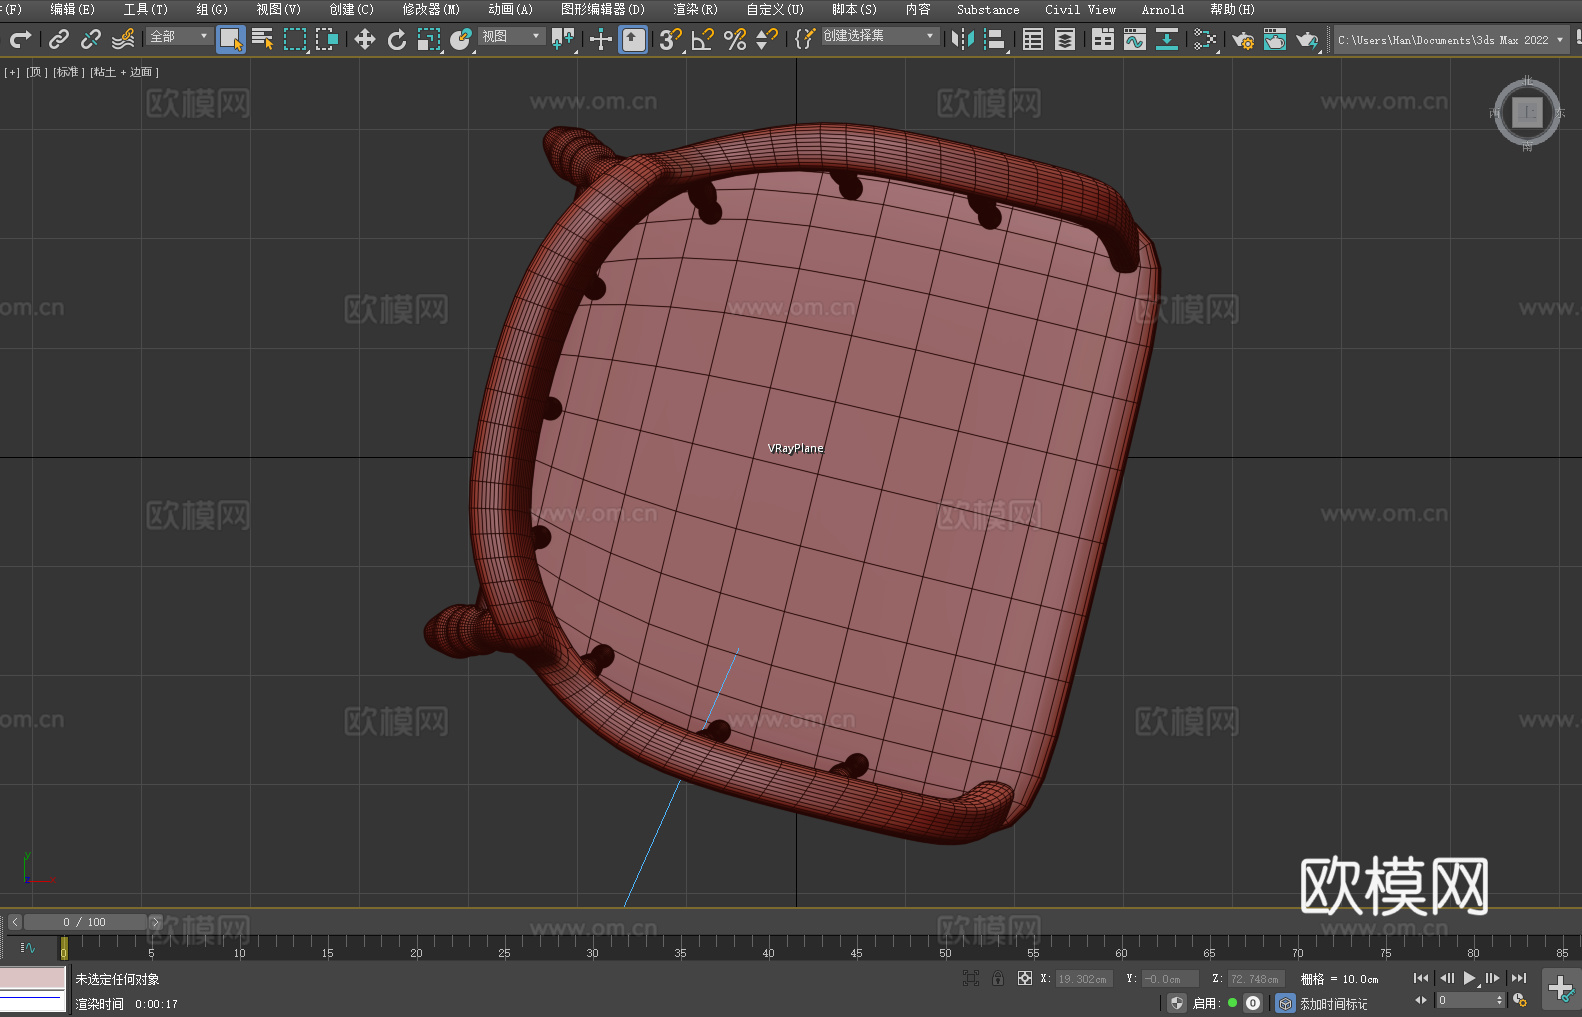Click the Redo arrow icon

point(20,39)
